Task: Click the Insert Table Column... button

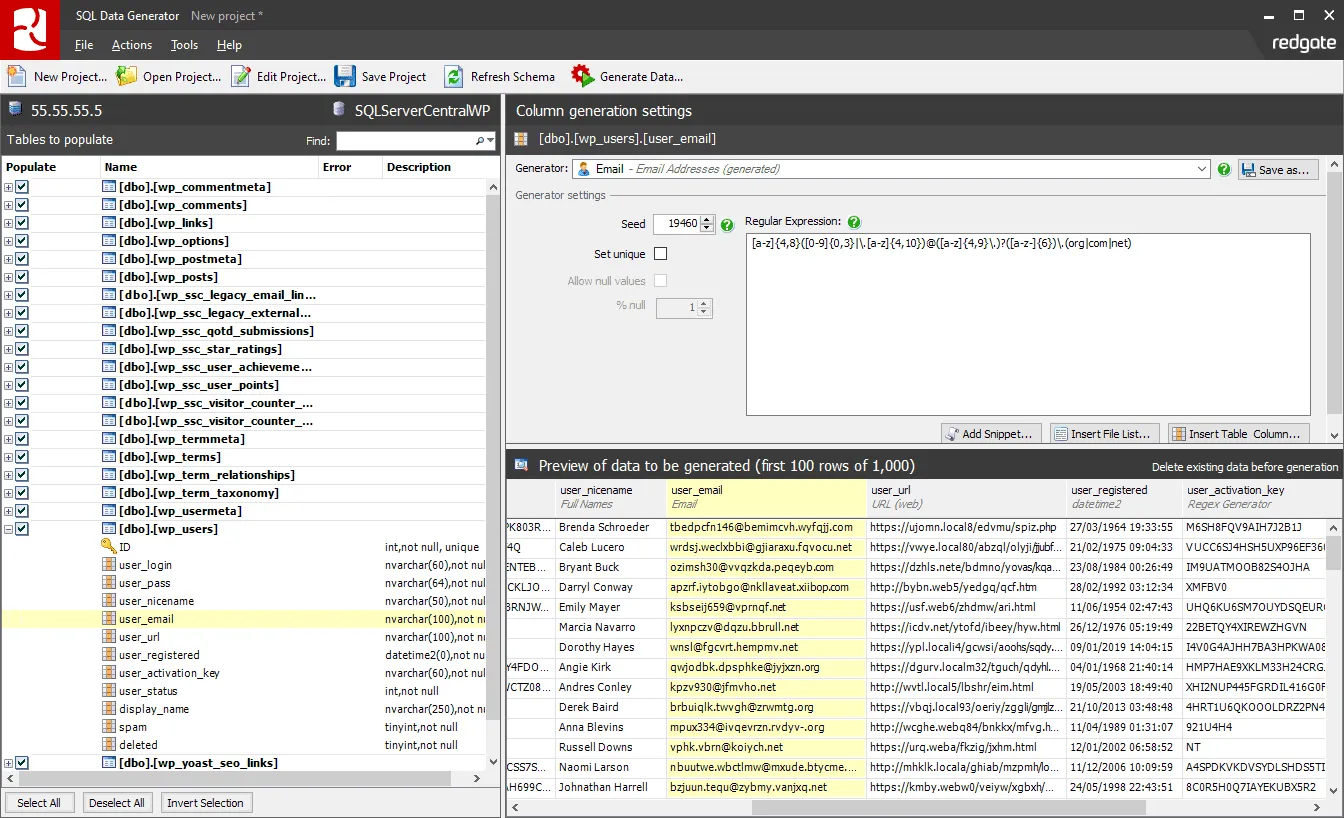Action: [x=1239, y=433]
